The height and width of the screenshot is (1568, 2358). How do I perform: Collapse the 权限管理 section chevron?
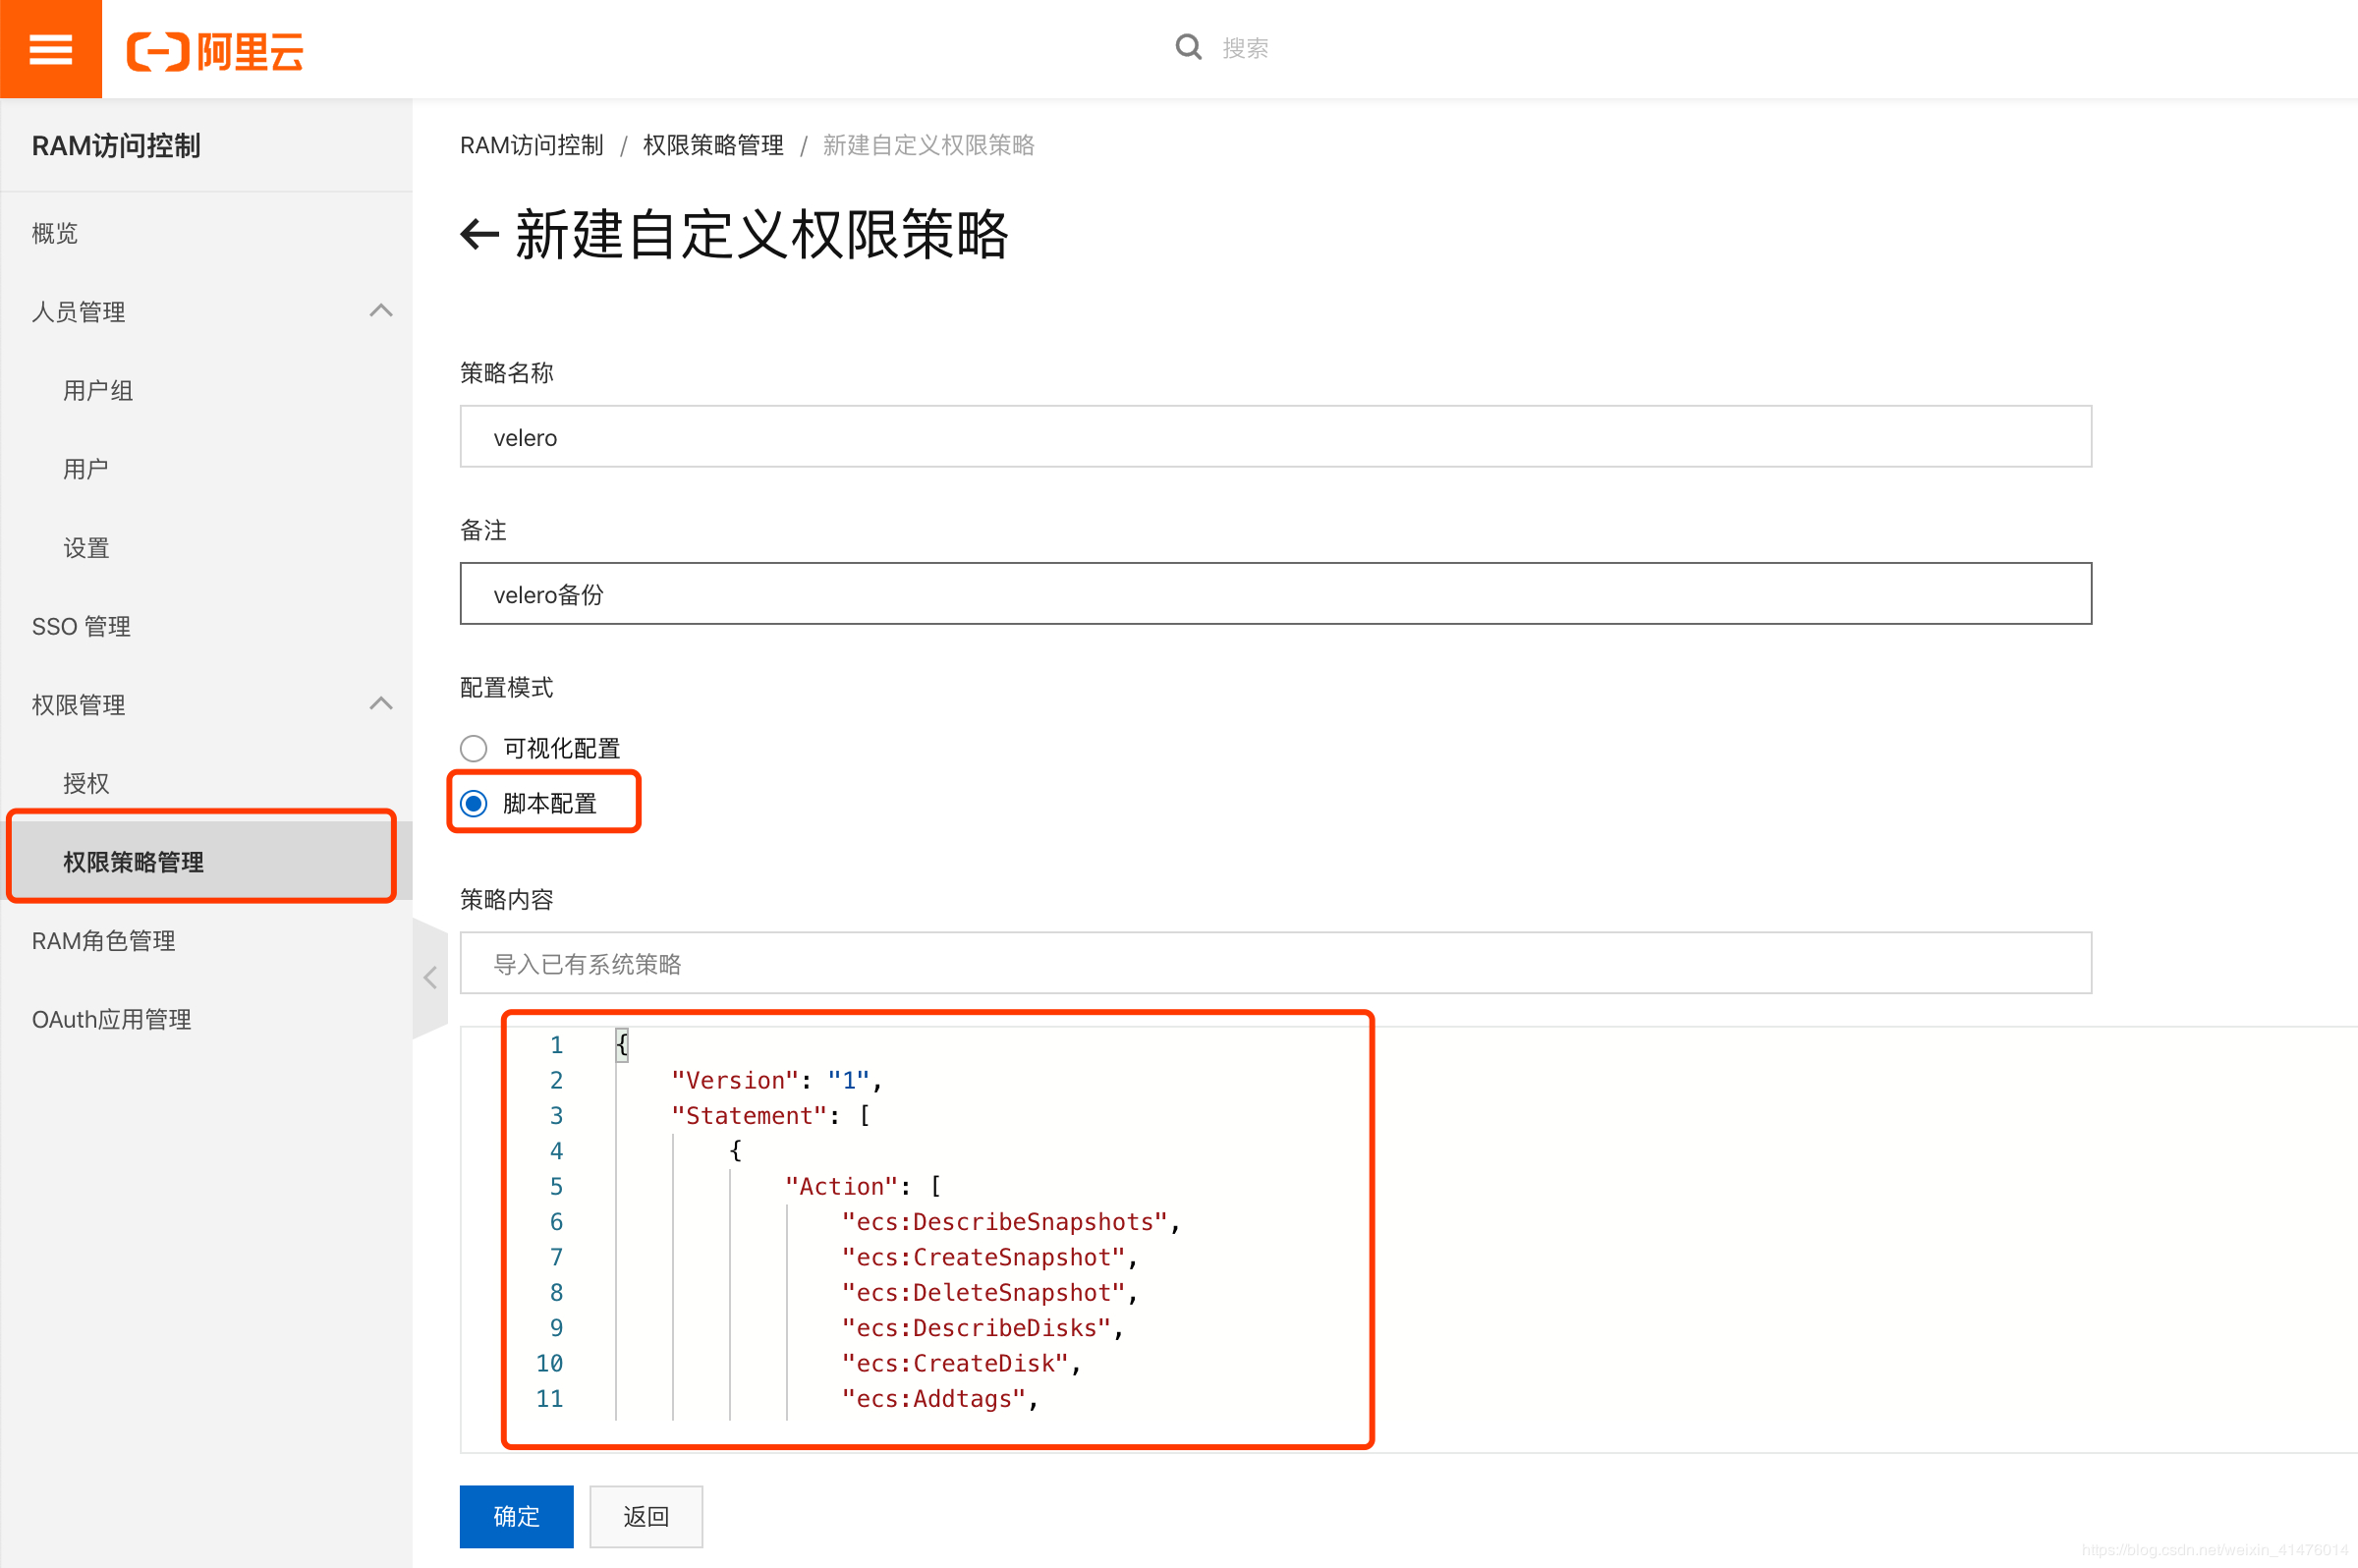pyautogui.click(x=381, y=704)
